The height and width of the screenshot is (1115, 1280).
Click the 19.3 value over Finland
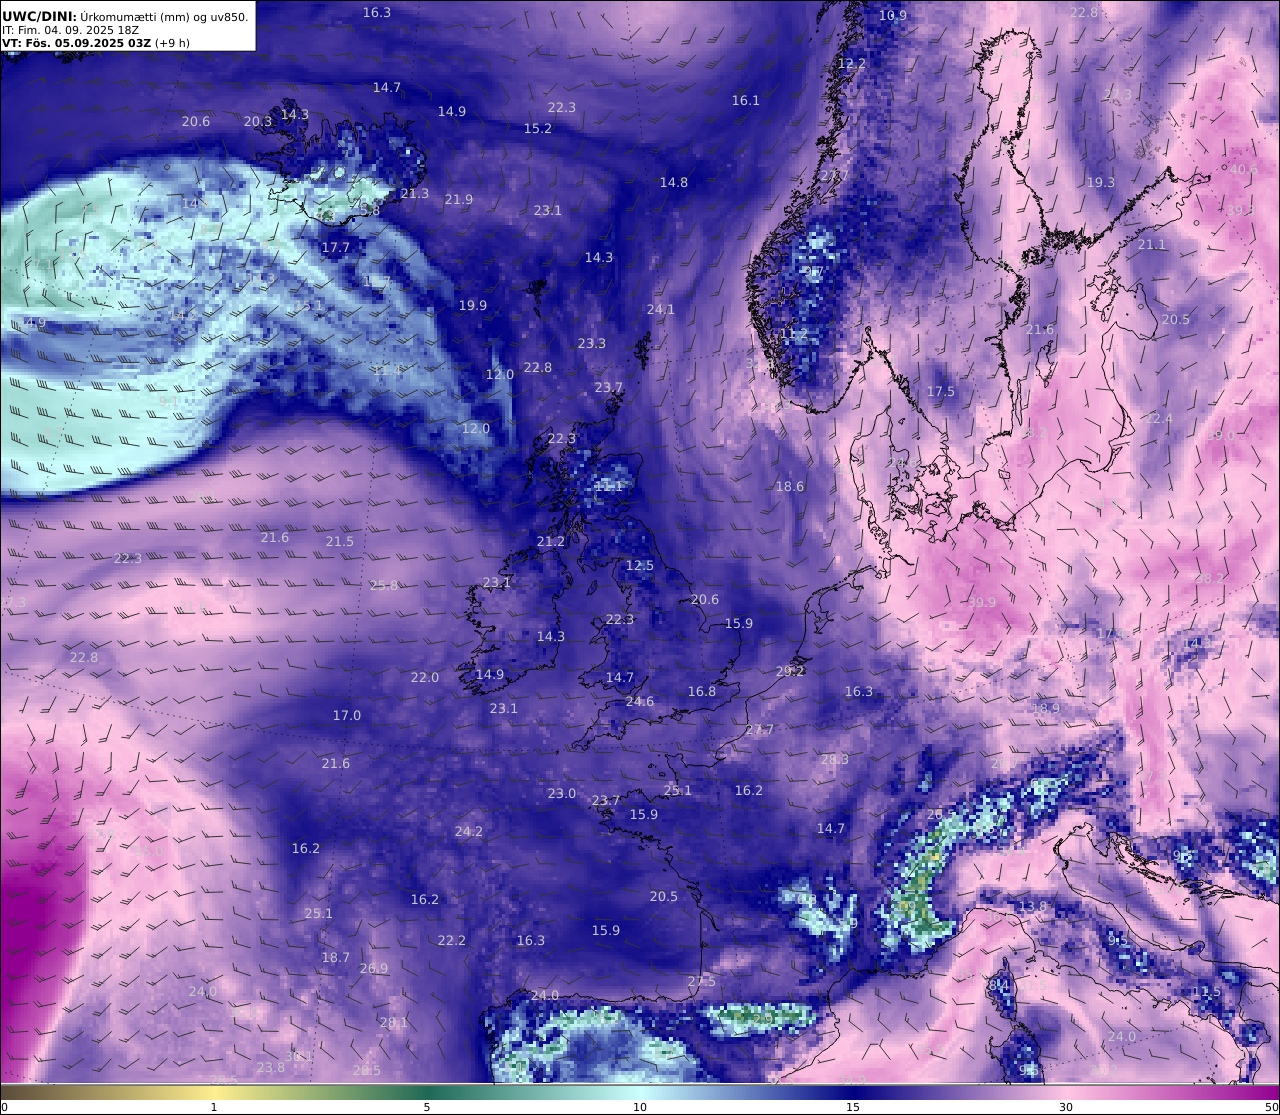(1101, 182)
